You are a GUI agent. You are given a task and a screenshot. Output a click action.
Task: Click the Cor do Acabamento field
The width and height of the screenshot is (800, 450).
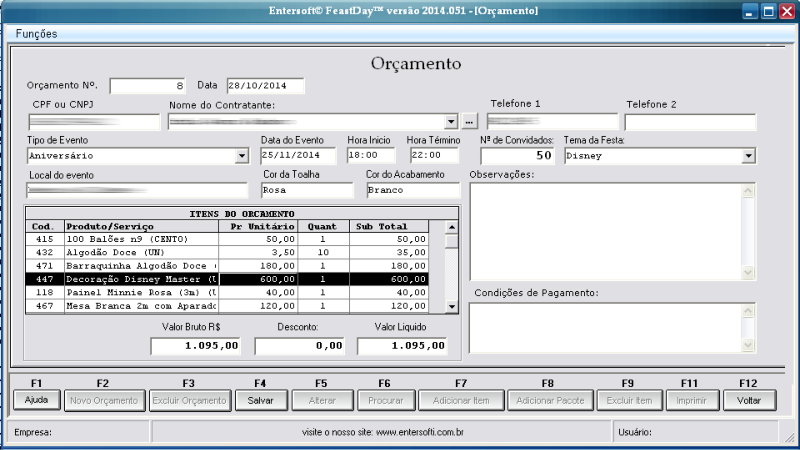click(x=413, y=190)
